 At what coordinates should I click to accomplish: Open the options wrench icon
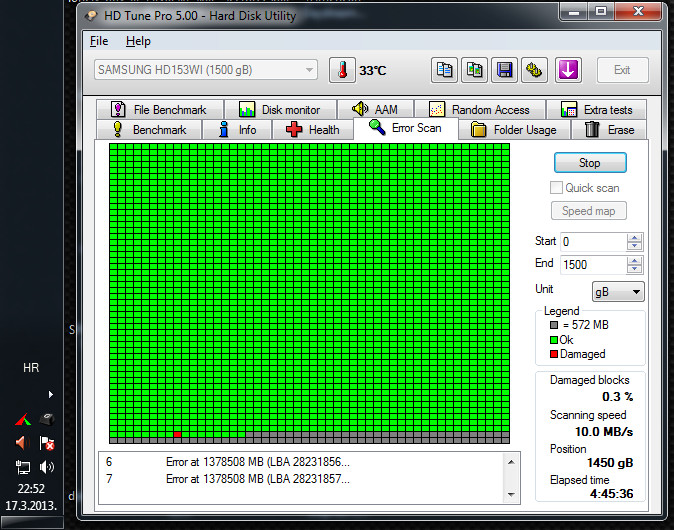(535, 70)
